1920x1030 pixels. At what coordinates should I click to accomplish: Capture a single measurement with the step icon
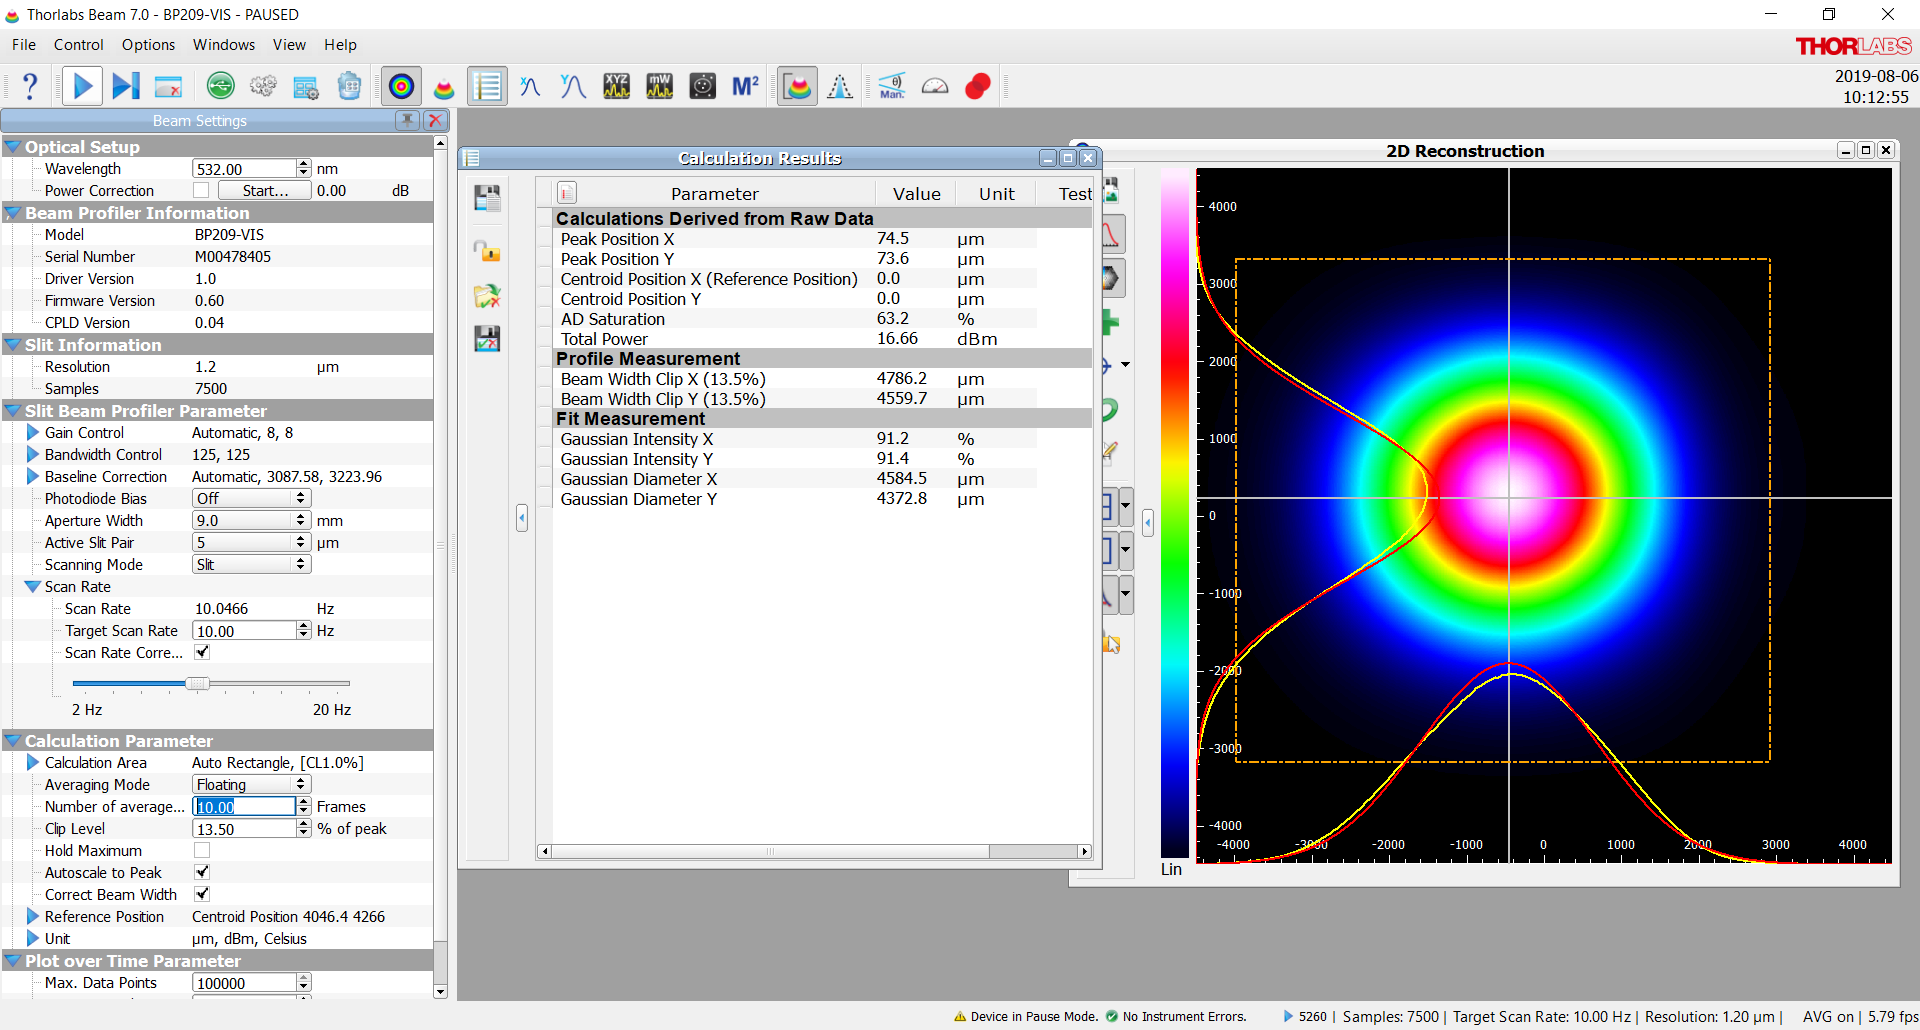(x=126, y=87)
